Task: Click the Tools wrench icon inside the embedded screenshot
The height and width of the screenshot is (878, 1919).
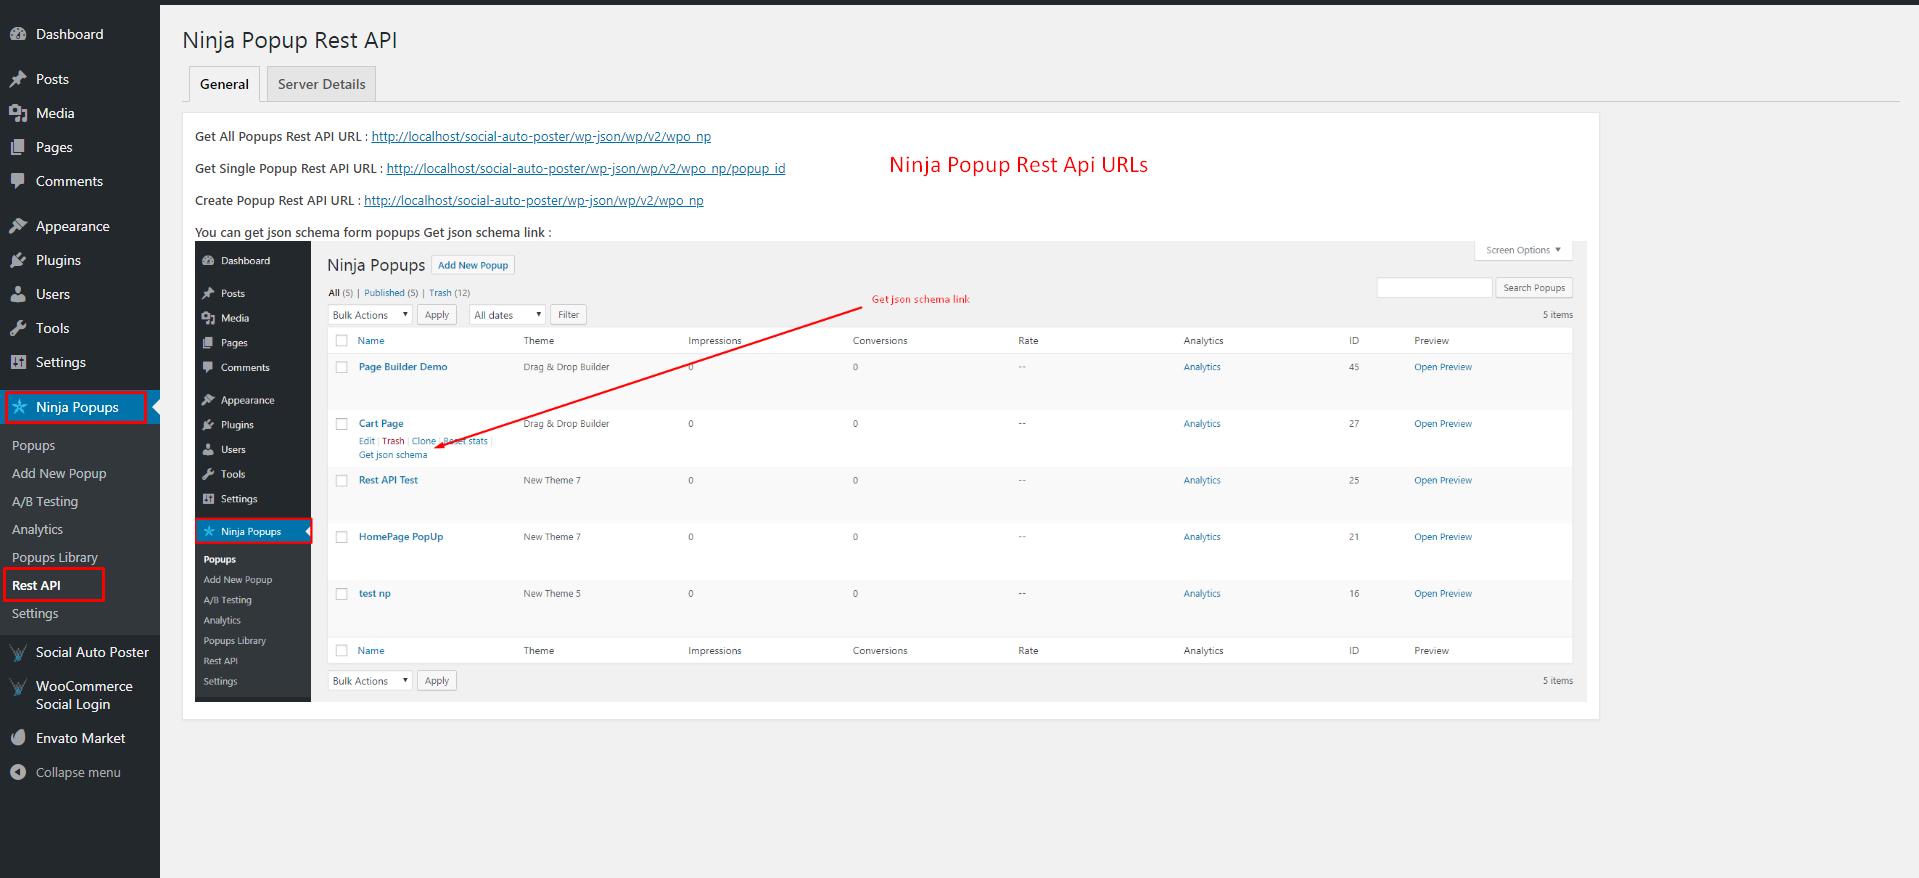Action: pos(208,474)
